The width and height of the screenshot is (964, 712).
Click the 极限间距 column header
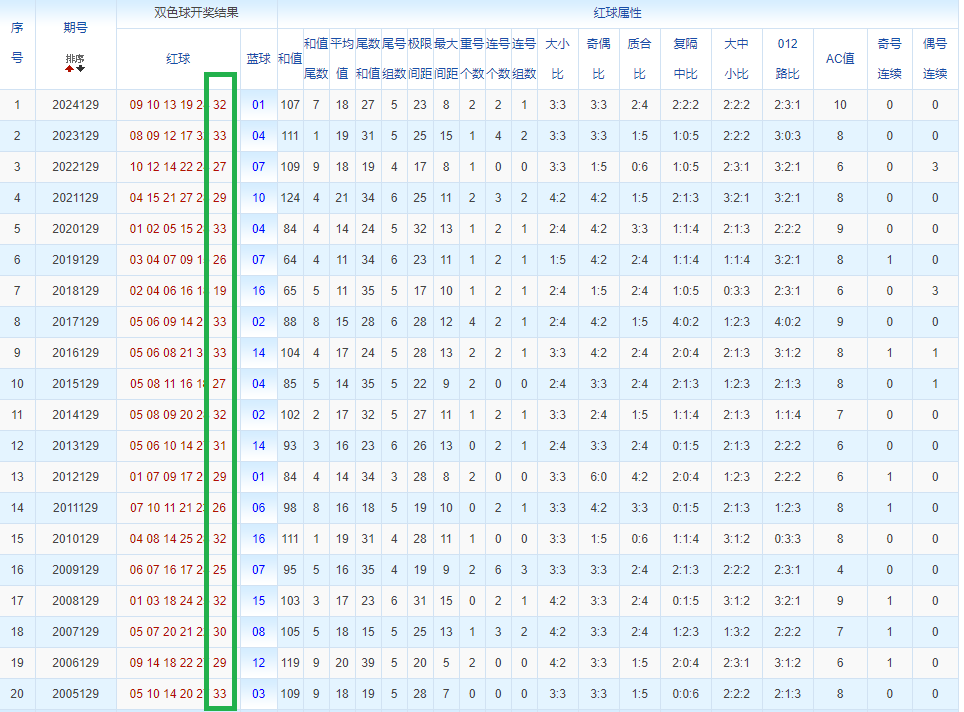click(420, 59)
